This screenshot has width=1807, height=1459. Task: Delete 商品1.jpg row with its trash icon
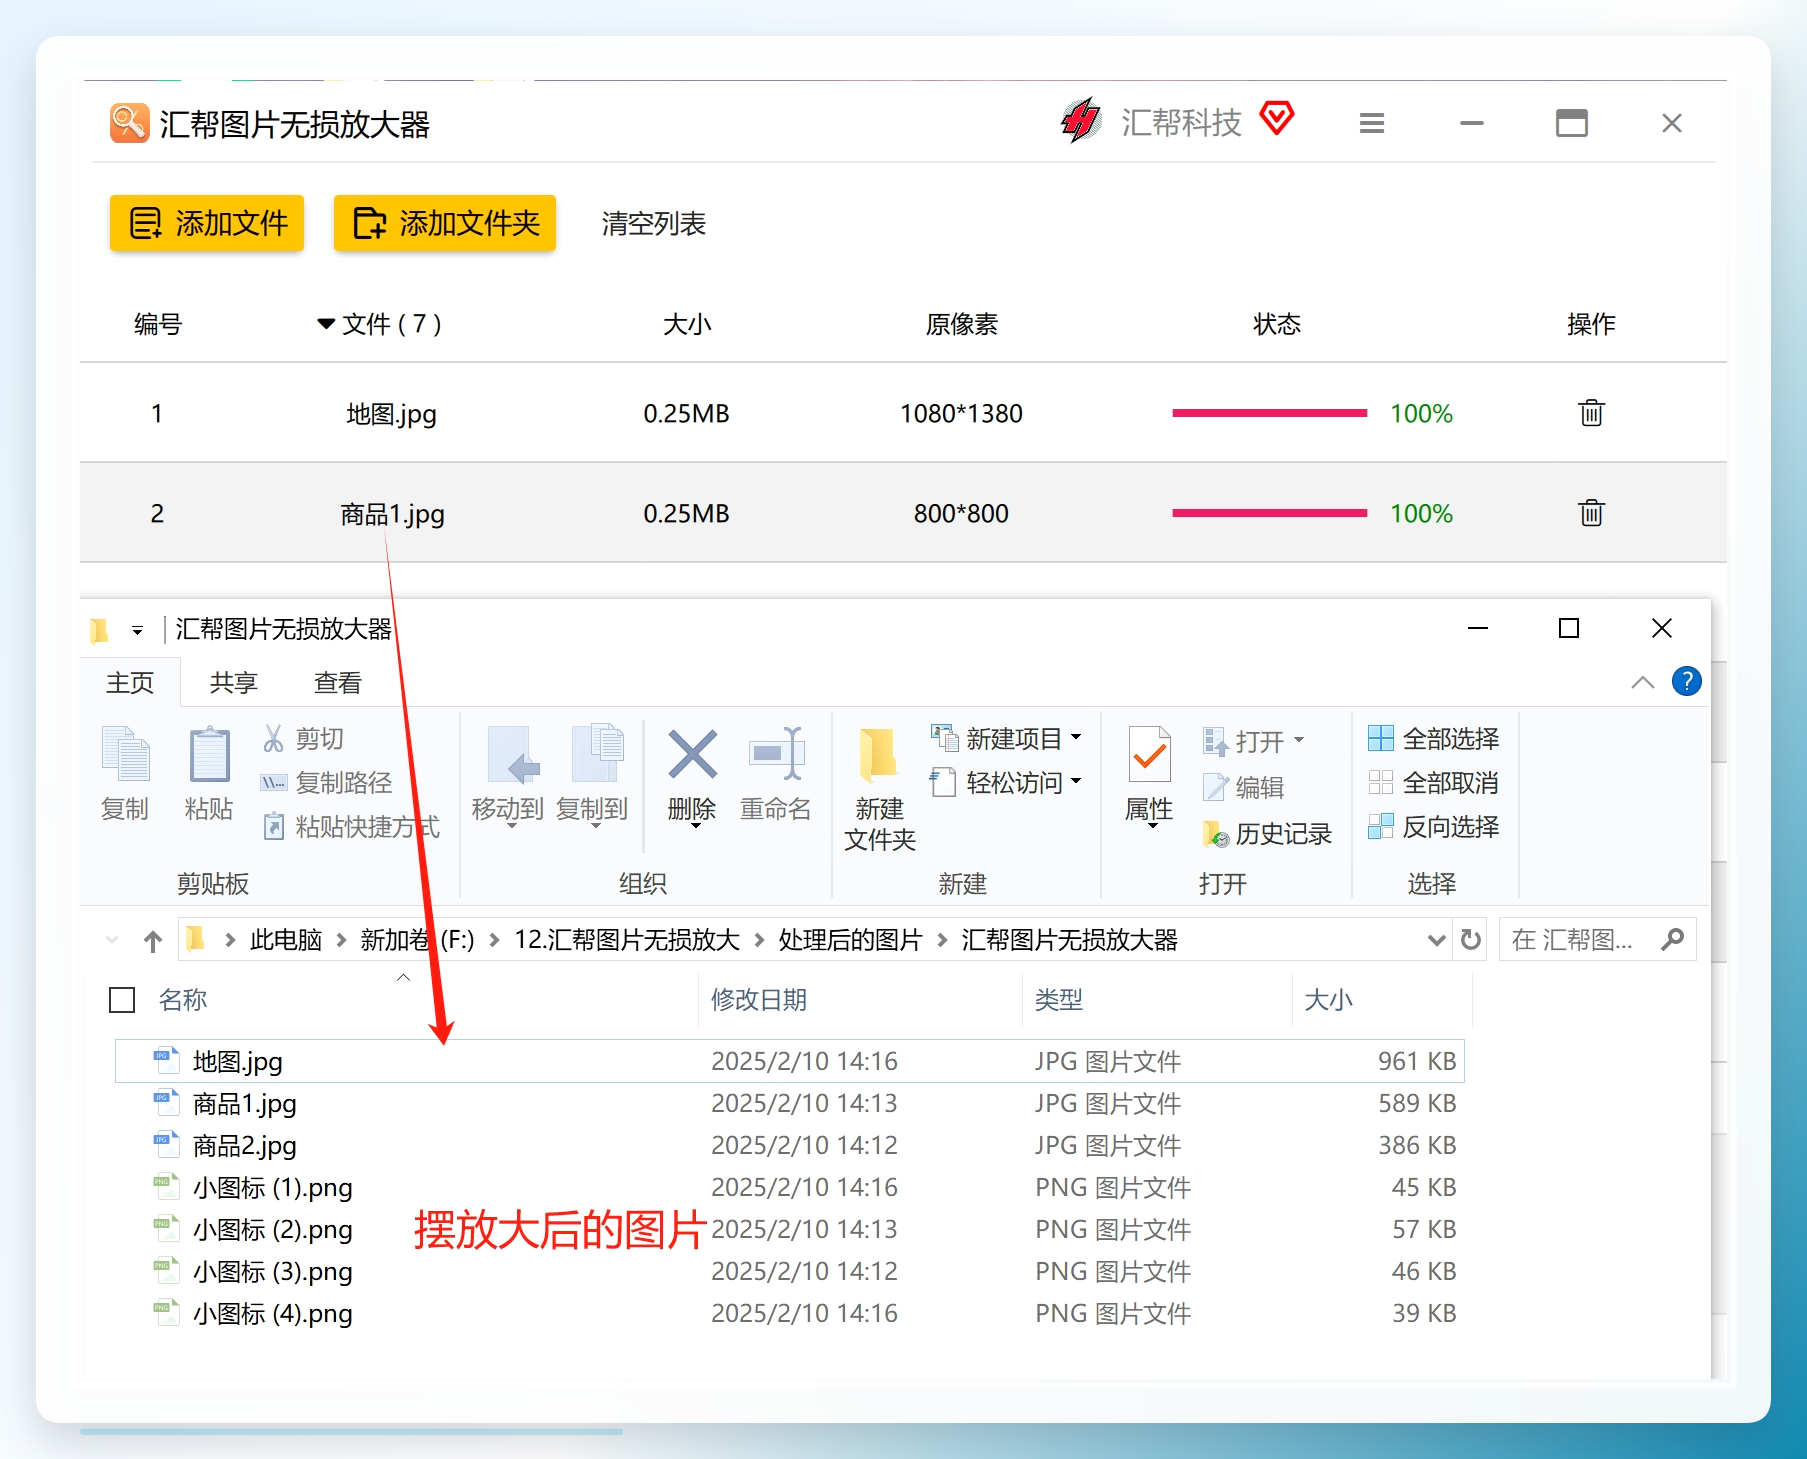point(1591,513)
